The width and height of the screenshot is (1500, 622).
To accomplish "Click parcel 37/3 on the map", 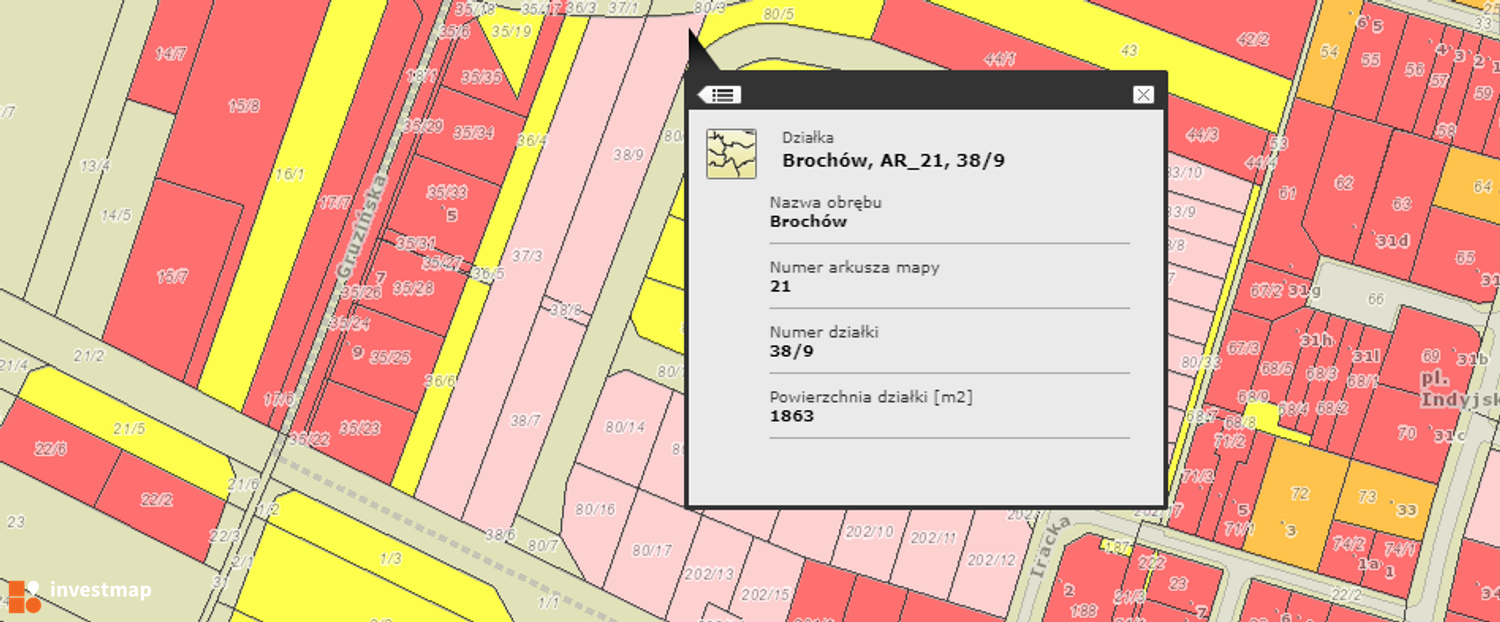I will click(x=527, y=256).
